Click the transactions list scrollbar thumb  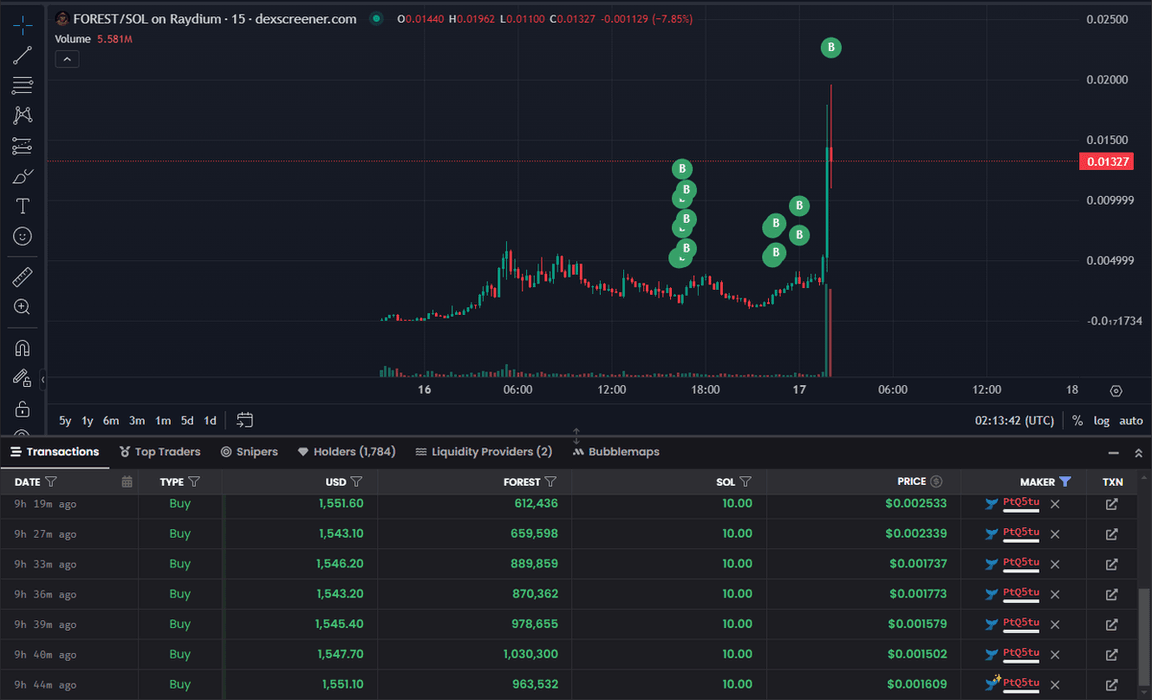coord(1143,635)
